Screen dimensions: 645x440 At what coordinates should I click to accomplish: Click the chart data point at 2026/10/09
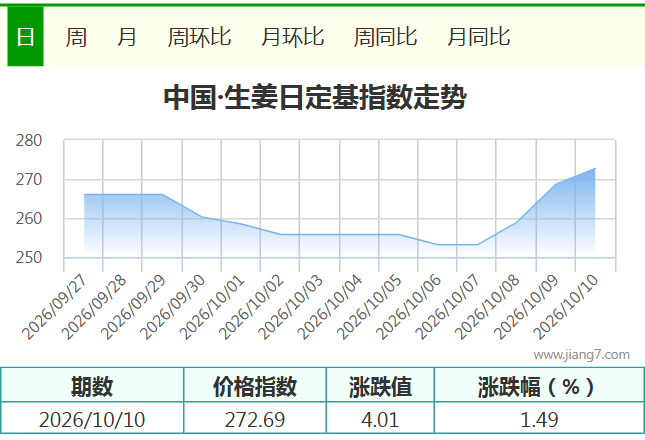[x=556, y=184]
